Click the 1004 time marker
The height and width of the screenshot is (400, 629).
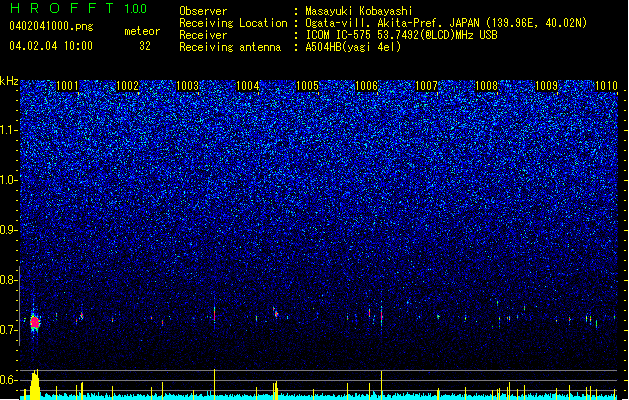248,86
